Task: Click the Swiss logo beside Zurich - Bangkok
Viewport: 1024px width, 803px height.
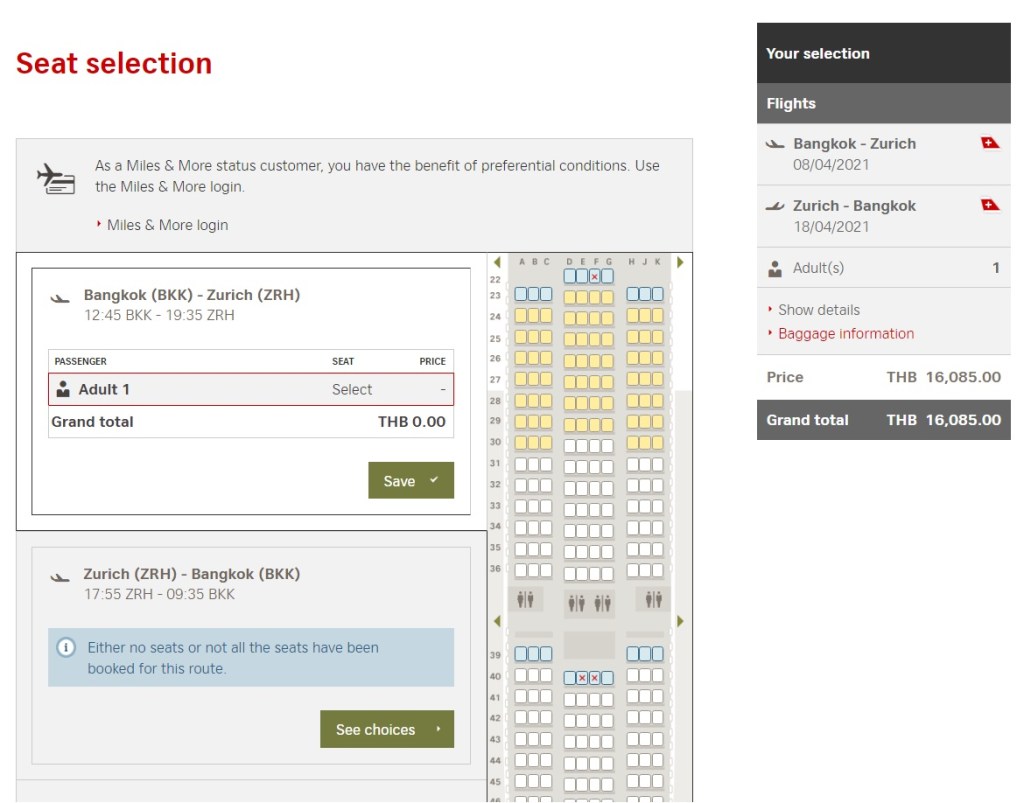Action: [990, 206]
